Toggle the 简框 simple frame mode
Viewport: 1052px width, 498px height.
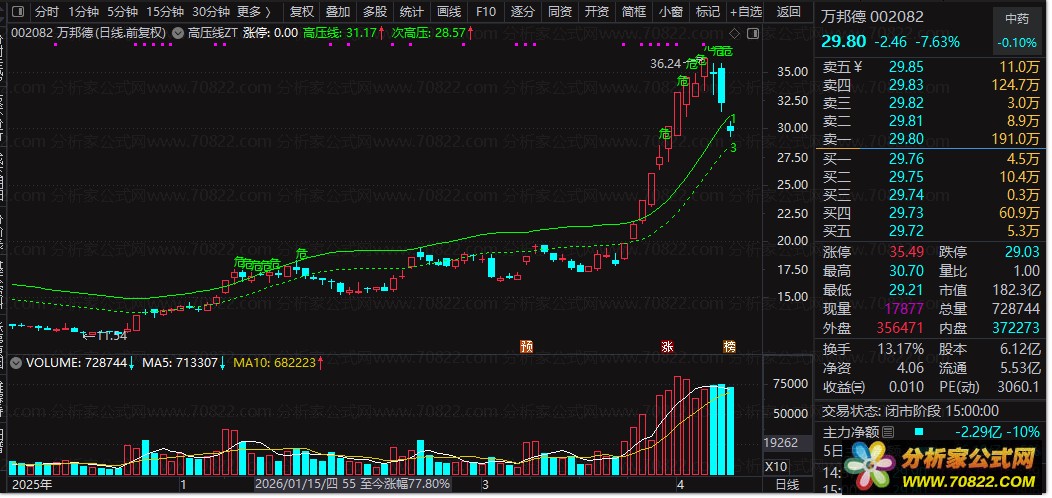click(633, 12)
